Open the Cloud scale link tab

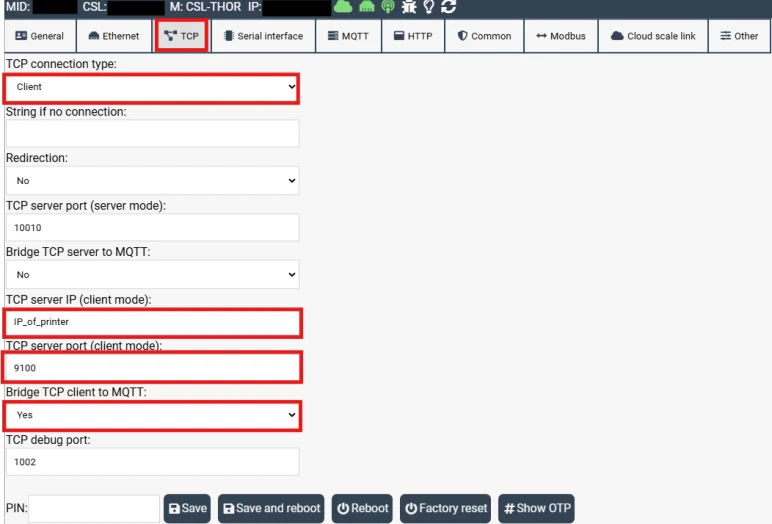click(653, 36)
